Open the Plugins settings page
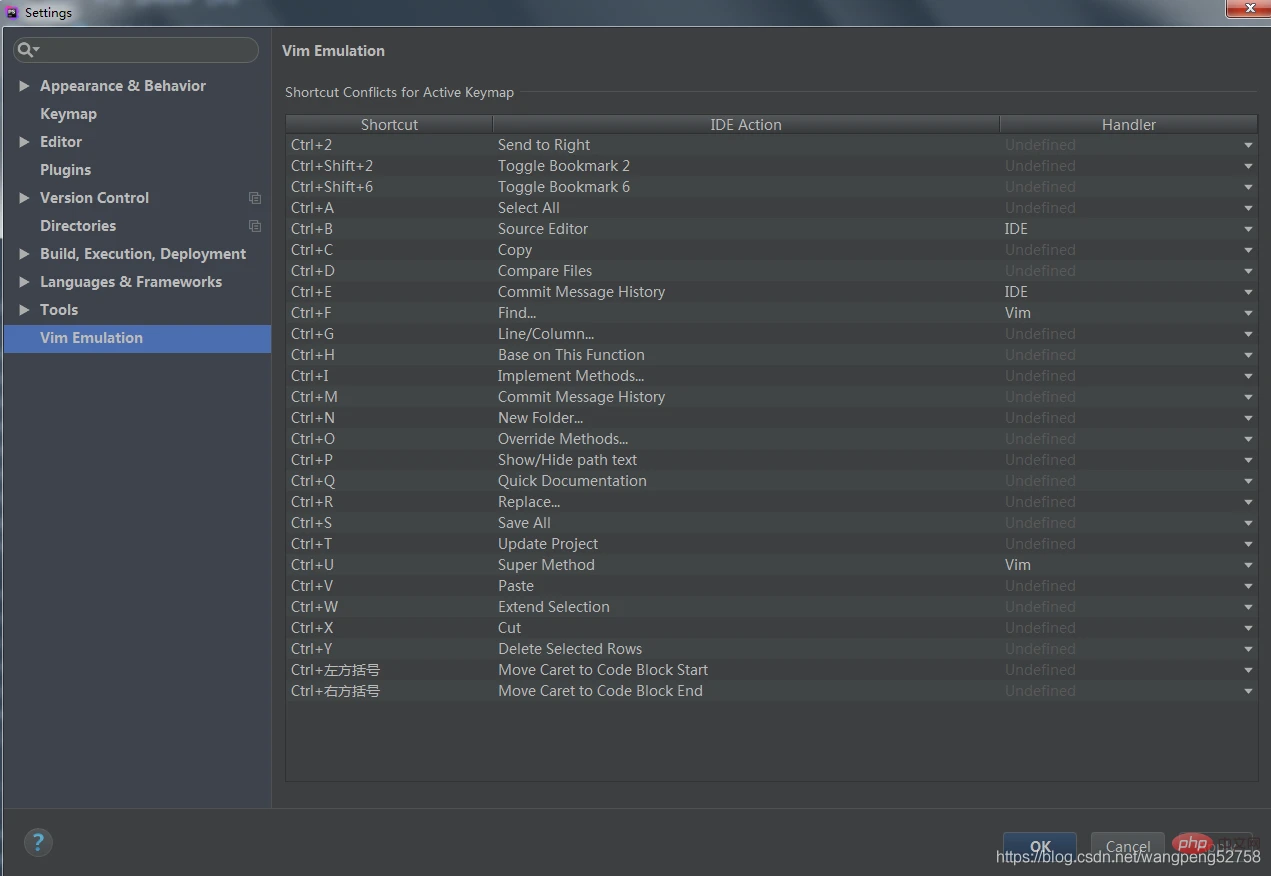The height and width of the screenshot is (876, 1271). tap(65, 170)
